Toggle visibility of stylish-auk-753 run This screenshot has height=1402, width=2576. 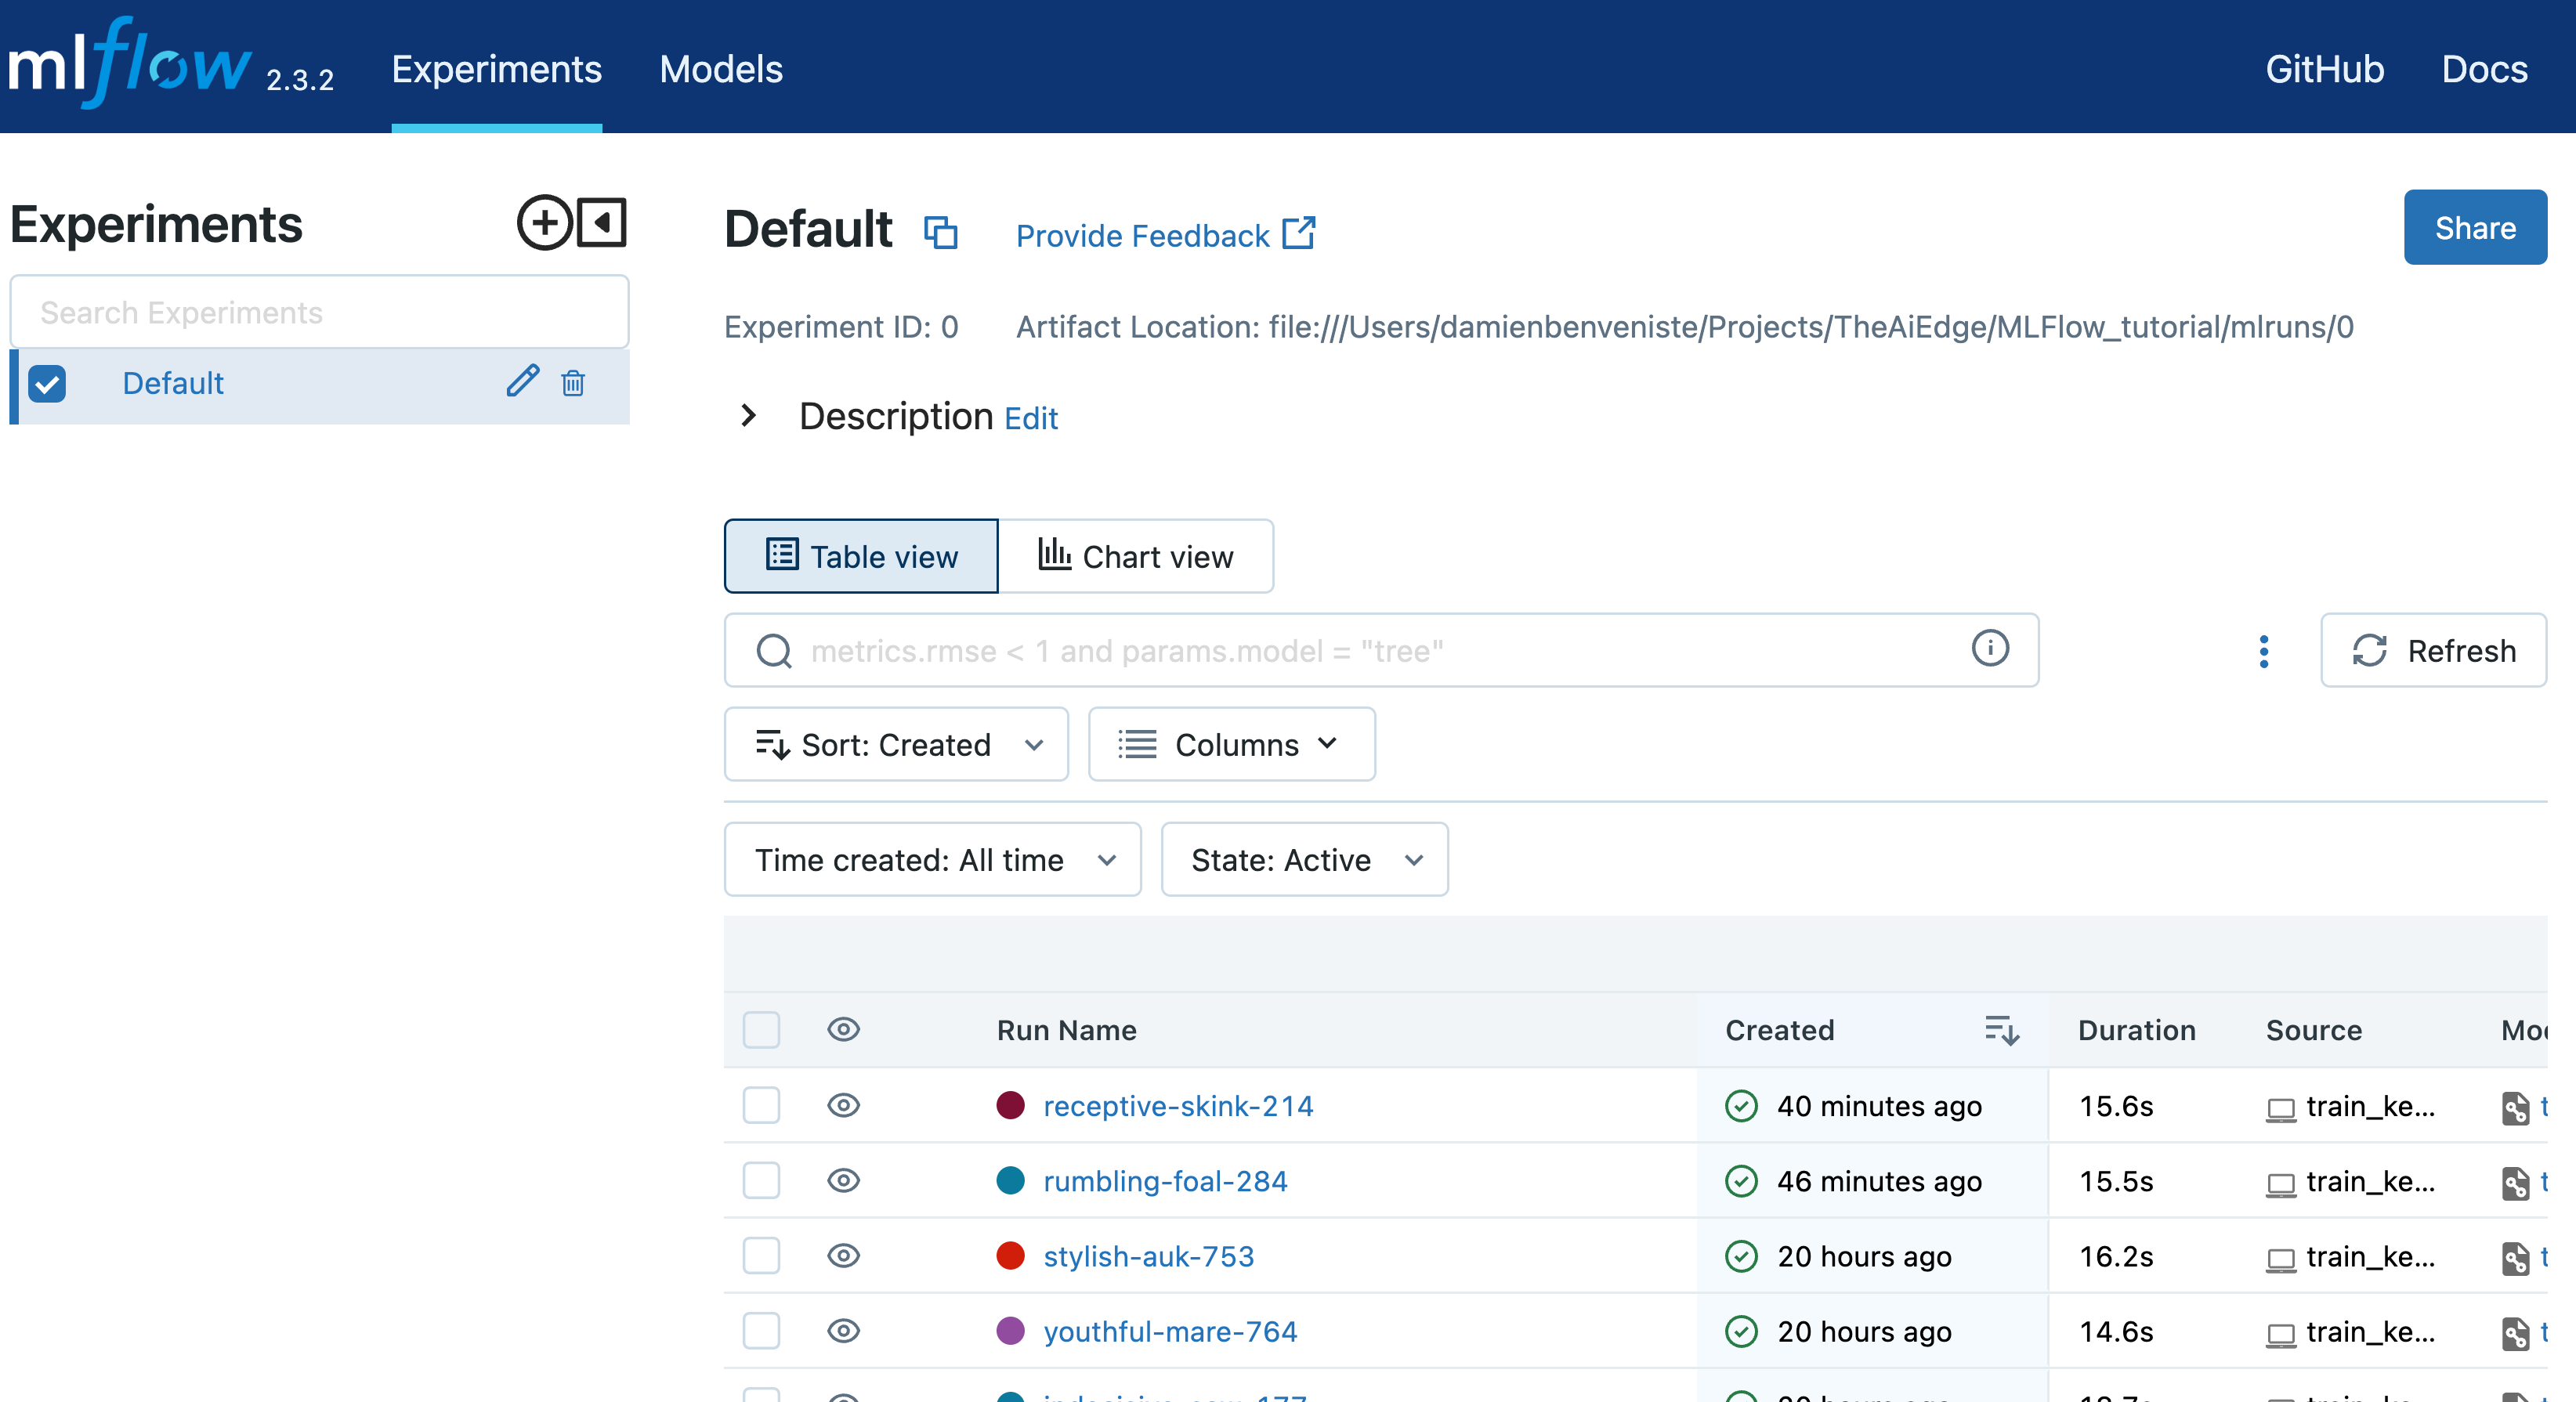(843, 1256)
